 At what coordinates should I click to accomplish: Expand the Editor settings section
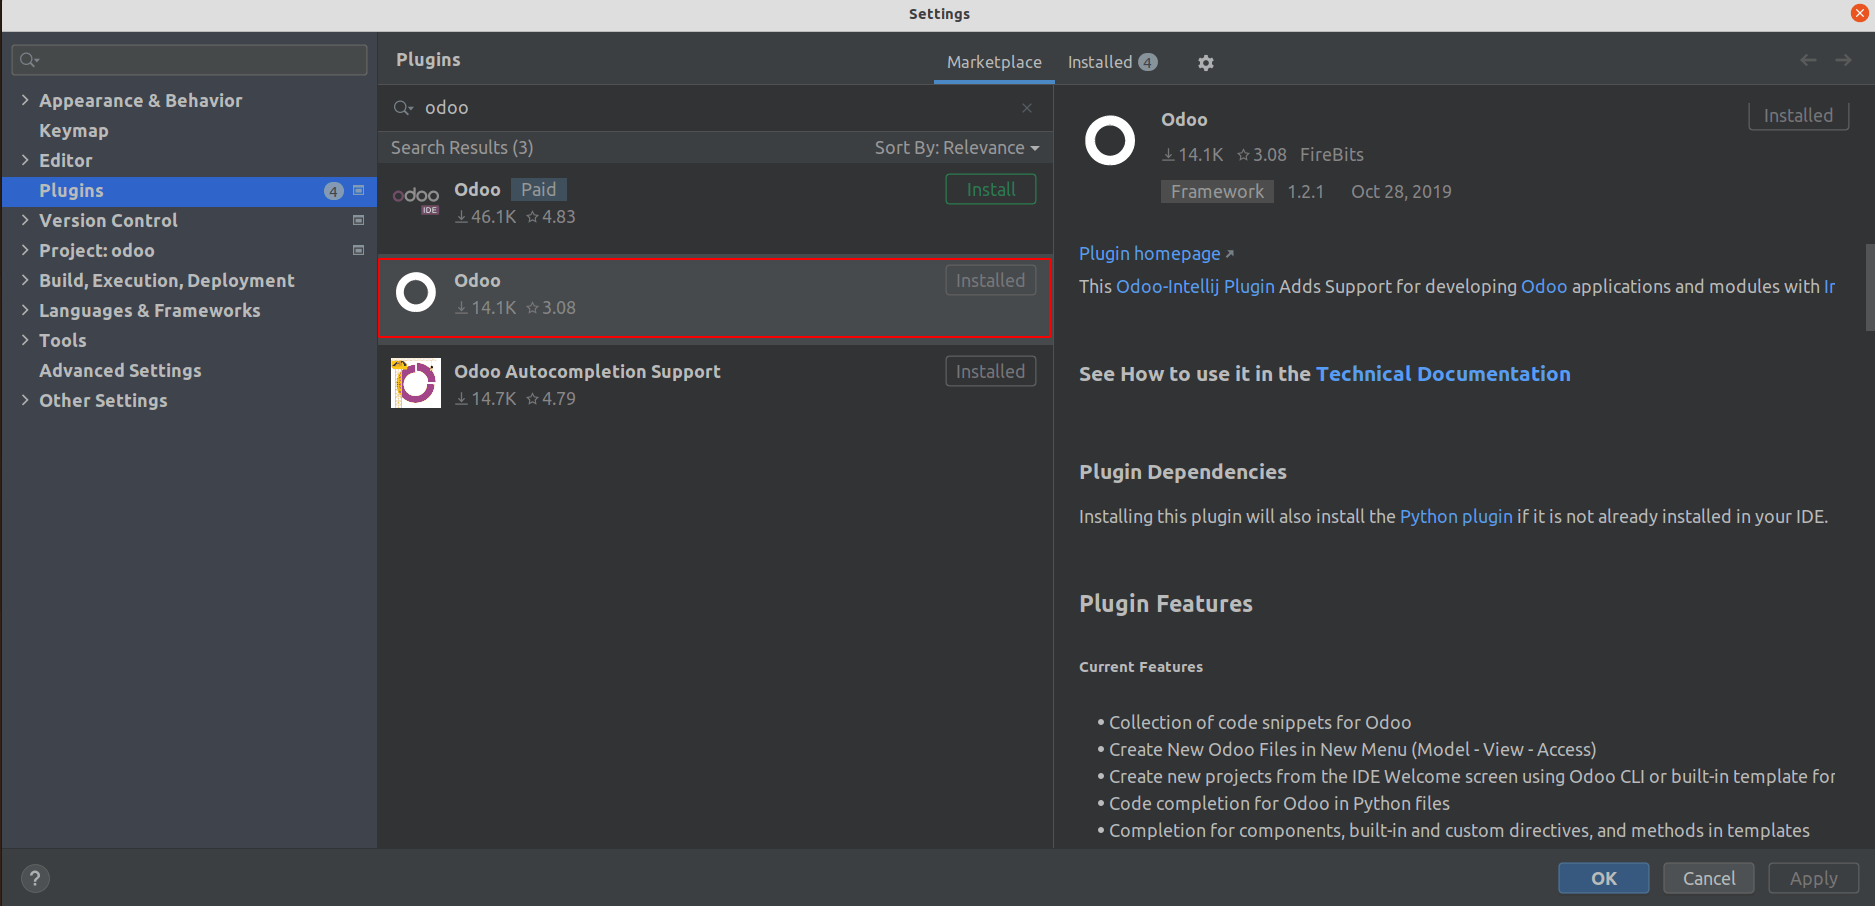click(25, 160)
